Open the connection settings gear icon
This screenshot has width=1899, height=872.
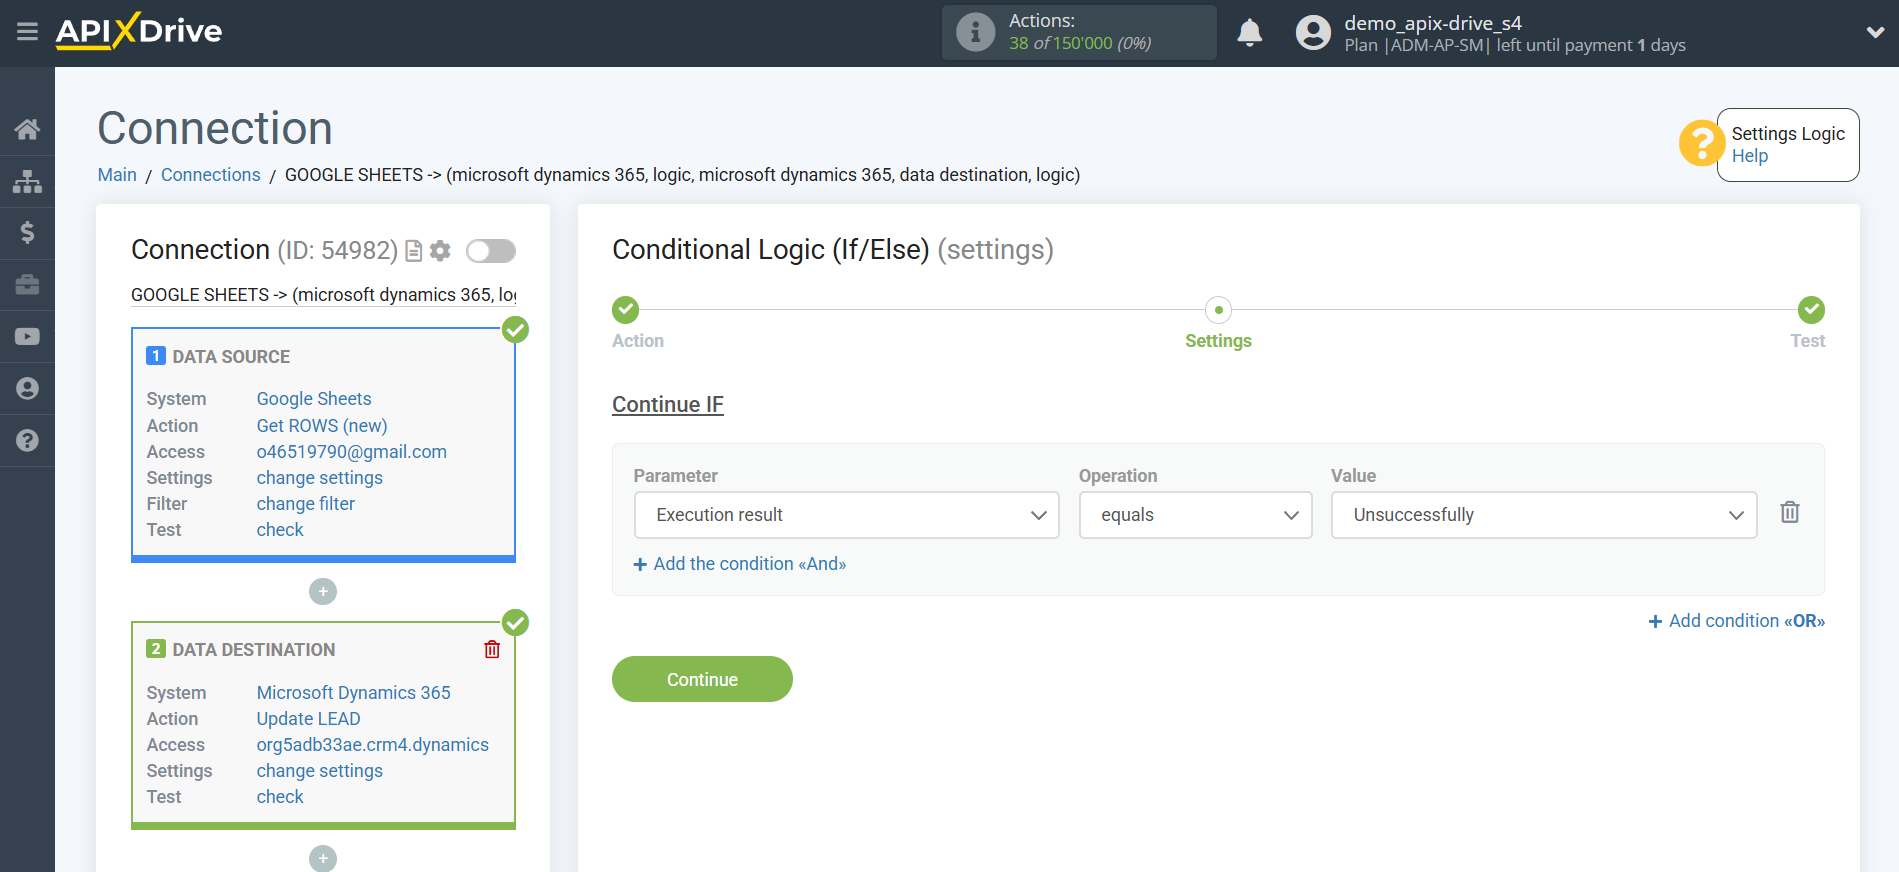pyautogui.click(x=440, y=251)
